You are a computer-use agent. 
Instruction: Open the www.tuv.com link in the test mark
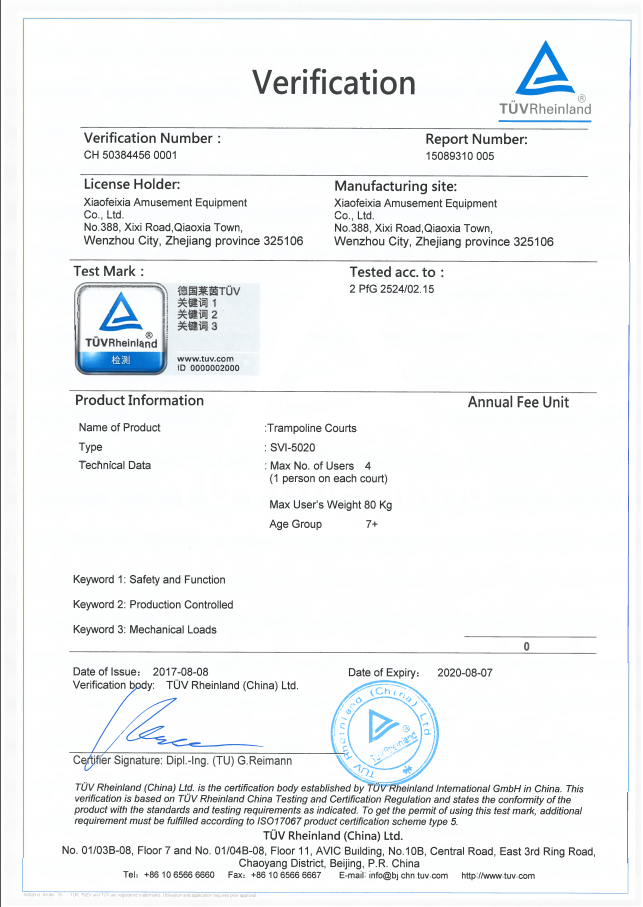pyautogui.click(x=205, y=359)
